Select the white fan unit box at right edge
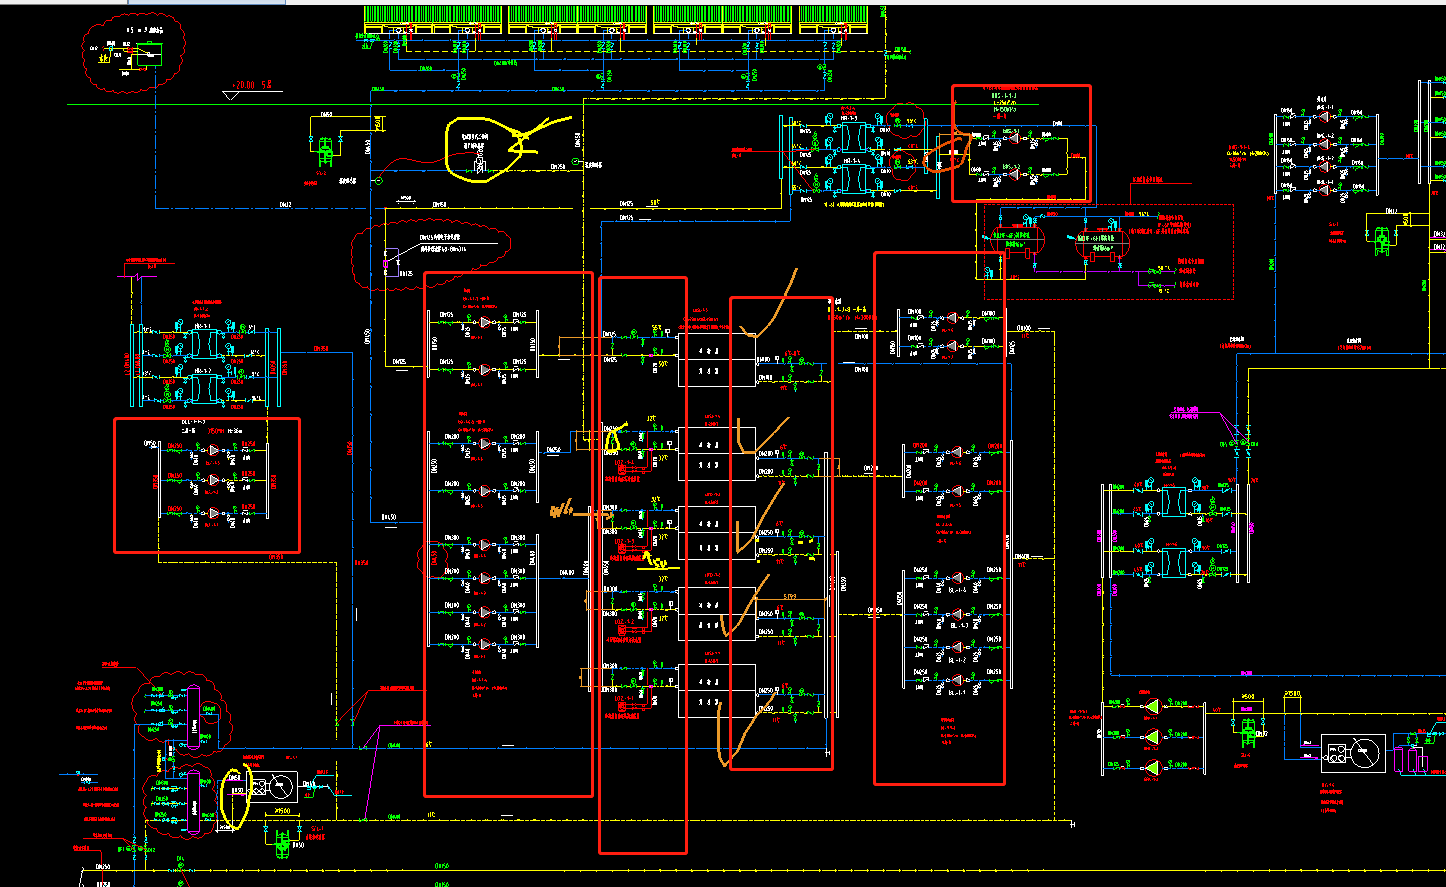Screen dimensions: 1446x887 coord(1354,754)
